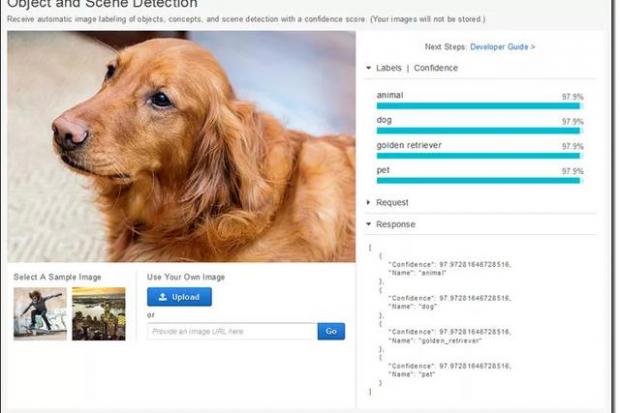Click the animal confidence bar

tap(479, 106)
